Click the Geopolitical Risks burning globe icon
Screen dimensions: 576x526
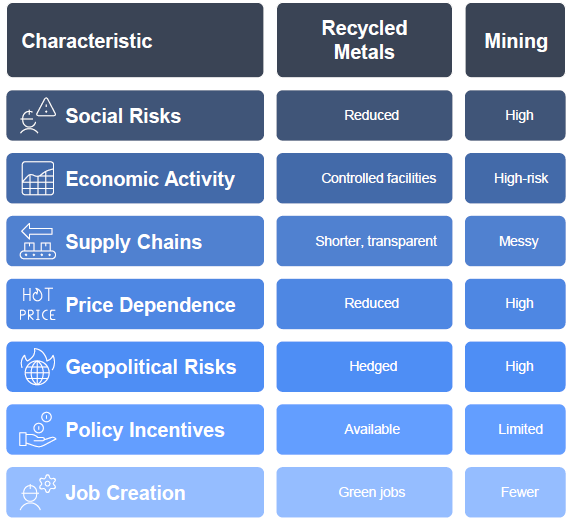coord(38,367)
